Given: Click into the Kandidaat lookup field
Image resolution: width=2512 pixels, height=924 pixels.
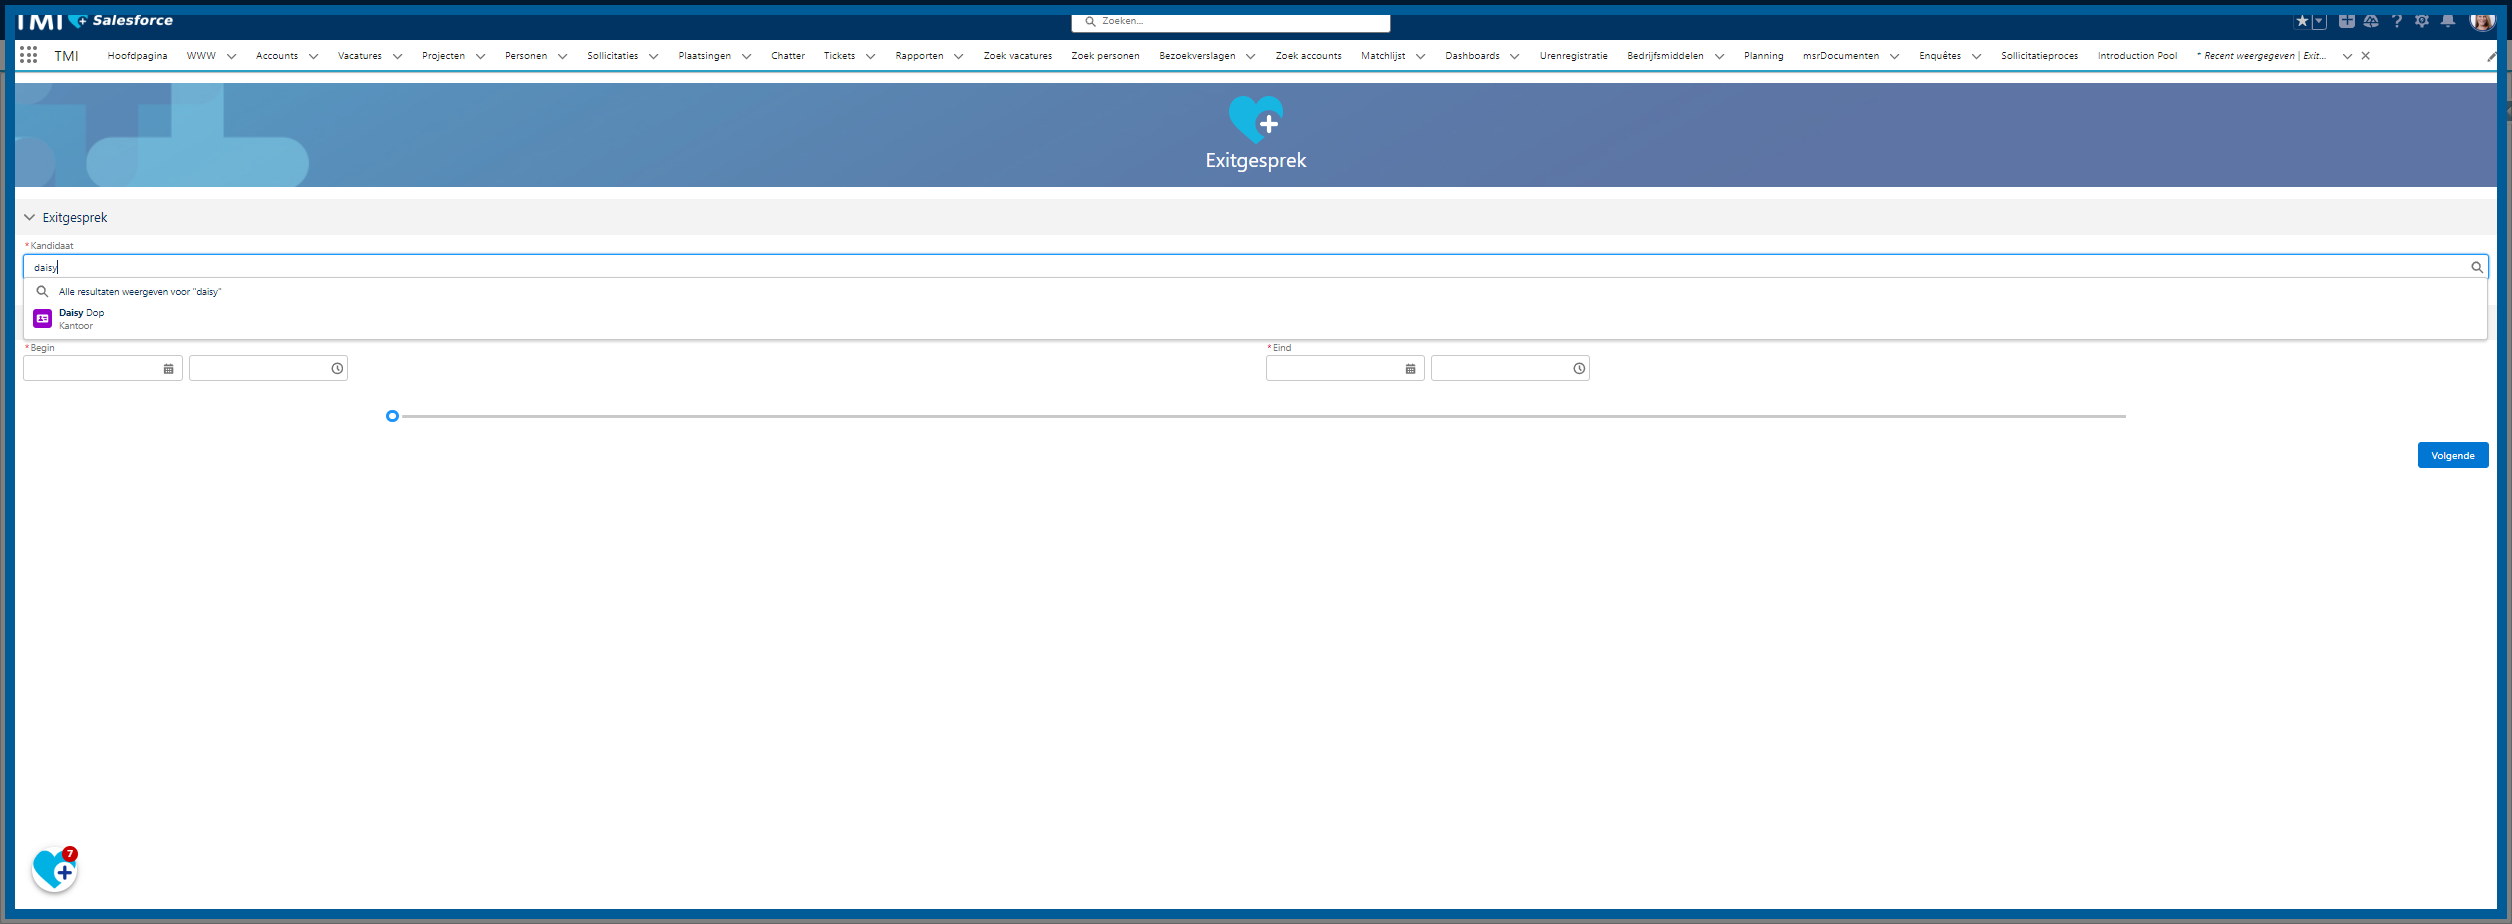Looking at the screenshot, I should point(1255,267).
